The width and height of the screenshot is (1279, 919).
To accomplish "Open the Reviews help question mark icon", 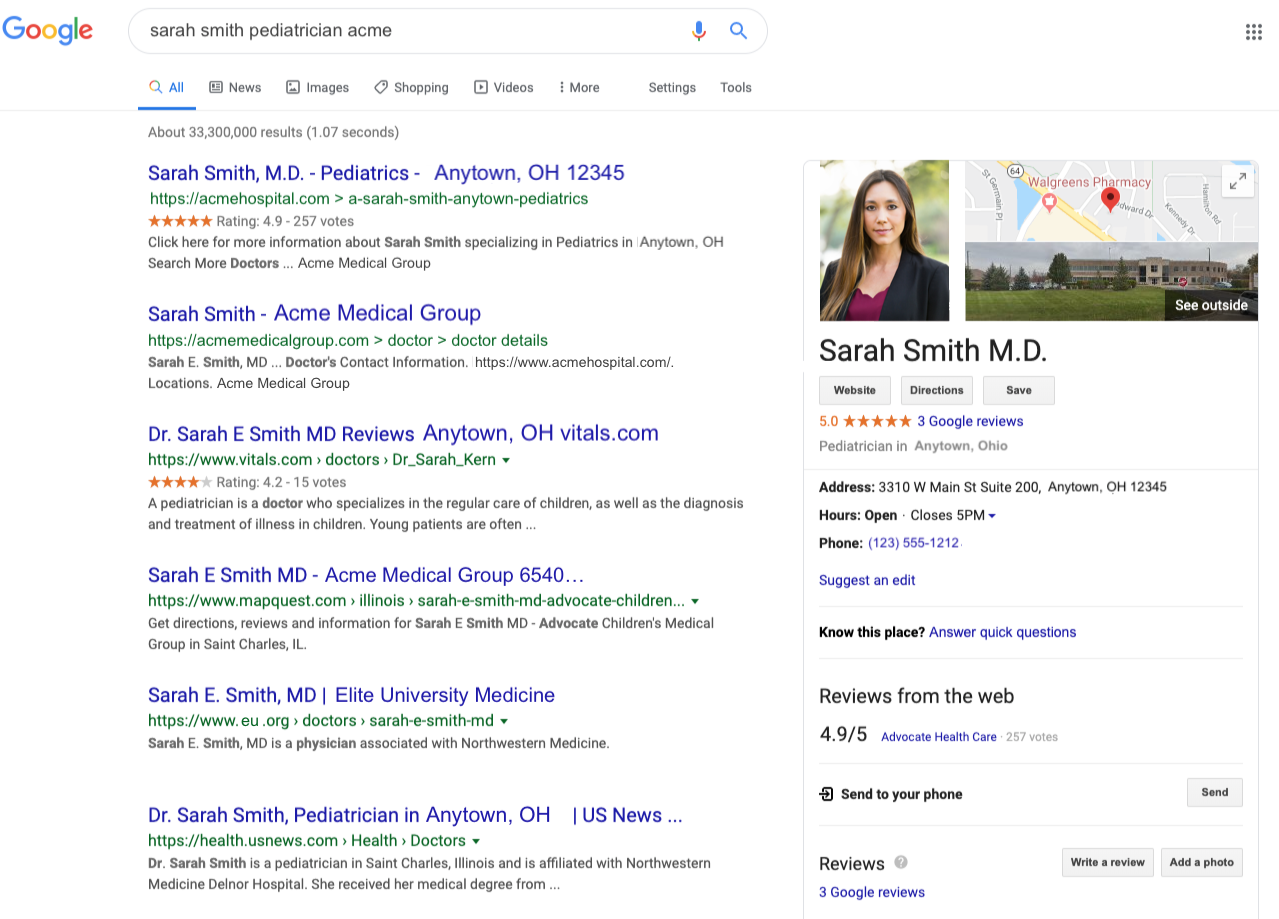I will pyautogui.click(x=901, y=862).
